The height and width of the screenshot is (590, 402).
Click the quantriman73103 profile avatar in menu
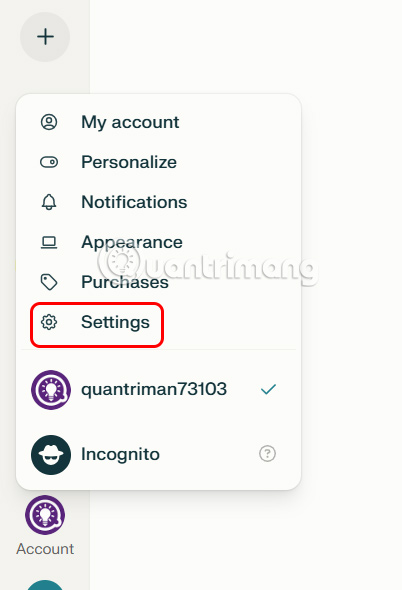(51, 389)
